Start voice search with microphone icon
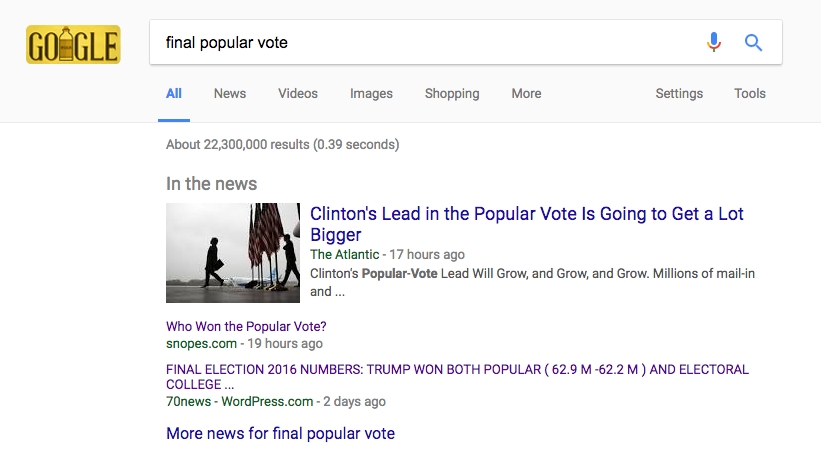This screenshot has width=821, height=463. point(713,43)
